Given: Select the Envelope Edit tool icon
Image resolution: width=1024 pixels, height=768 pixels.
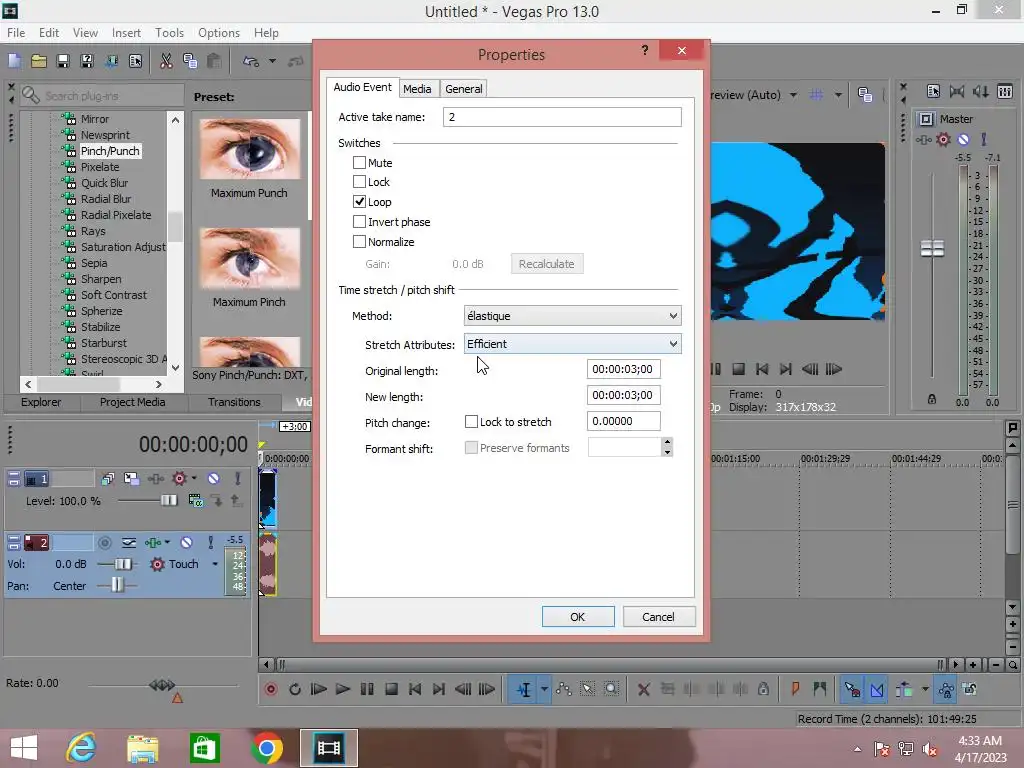Looking at the screenshot, I should click(x=564, y=689).
